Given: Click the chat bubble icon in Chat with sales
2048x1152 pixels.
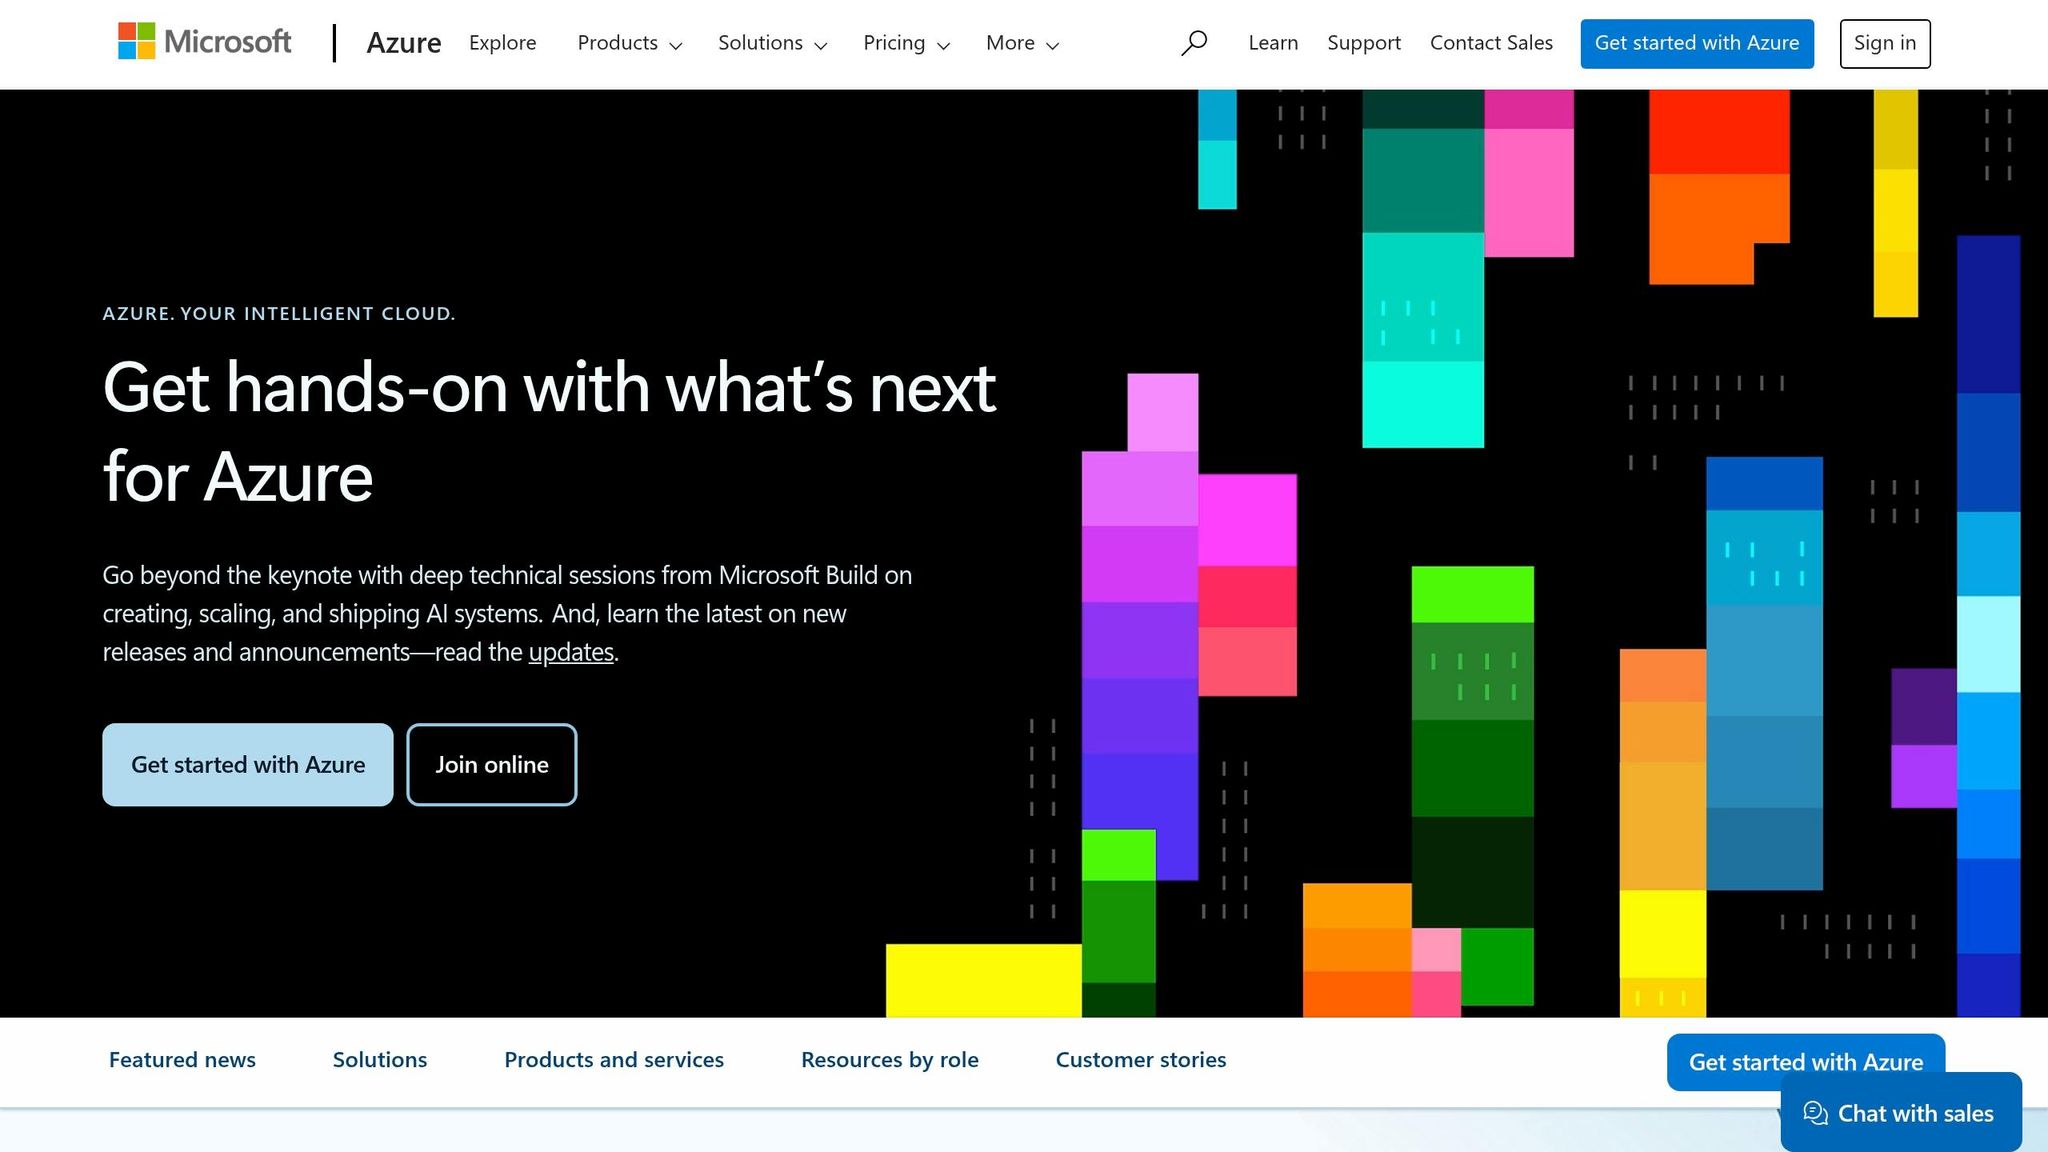Looking at the screenshot, I should pos(1816,1113).
